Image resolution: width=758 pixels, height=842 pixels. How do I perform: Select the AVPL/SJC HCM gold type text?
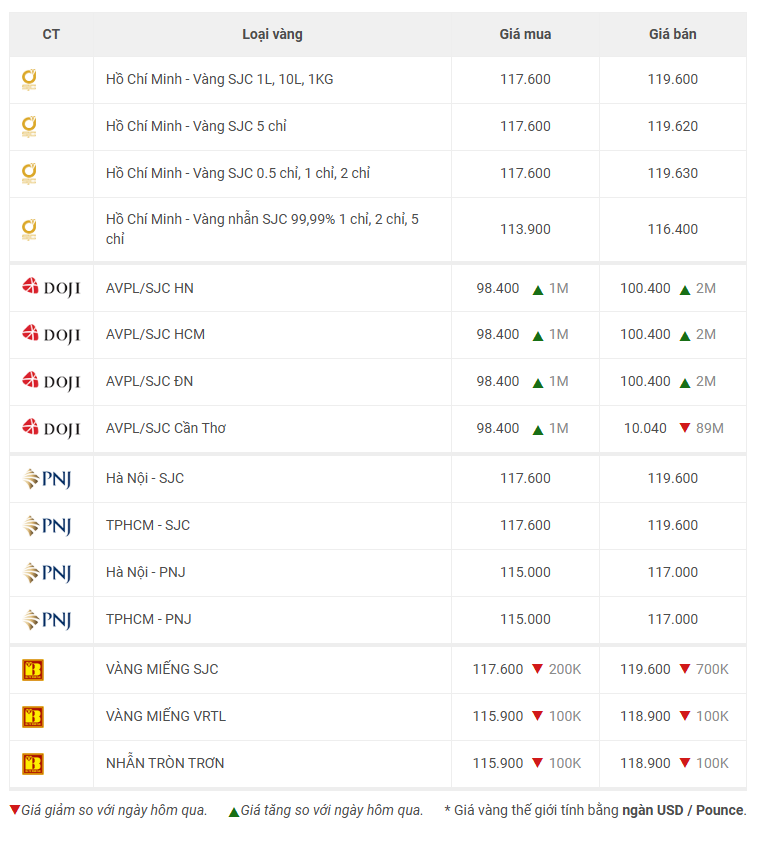155,334
